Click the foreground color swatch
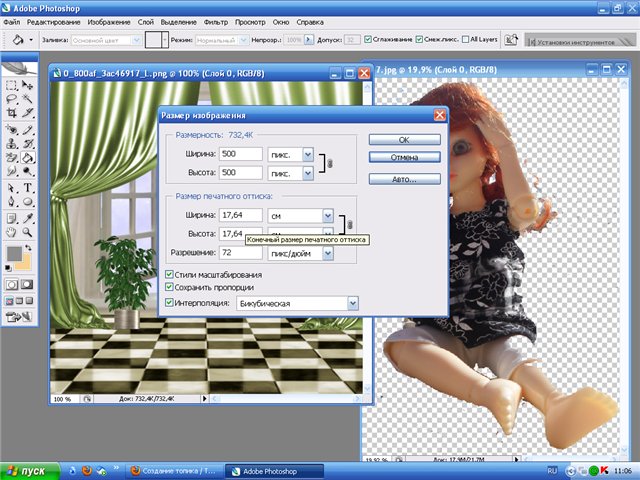The height and width of the screenshot is (480, 640). [x=14, y=254]
